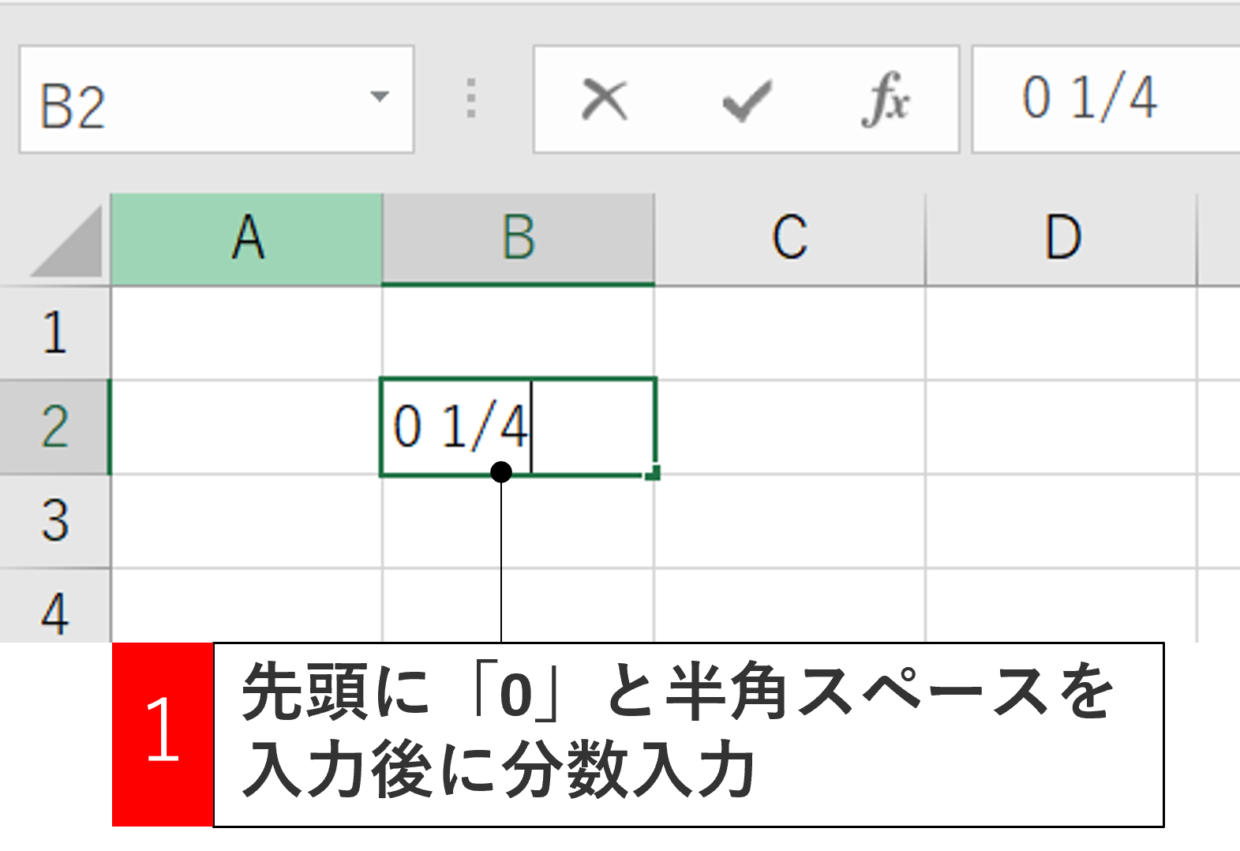Image resolution: width=1240 pixels, height=851 pixels.
Task: Click cell A1
Action: coord(247,333)
